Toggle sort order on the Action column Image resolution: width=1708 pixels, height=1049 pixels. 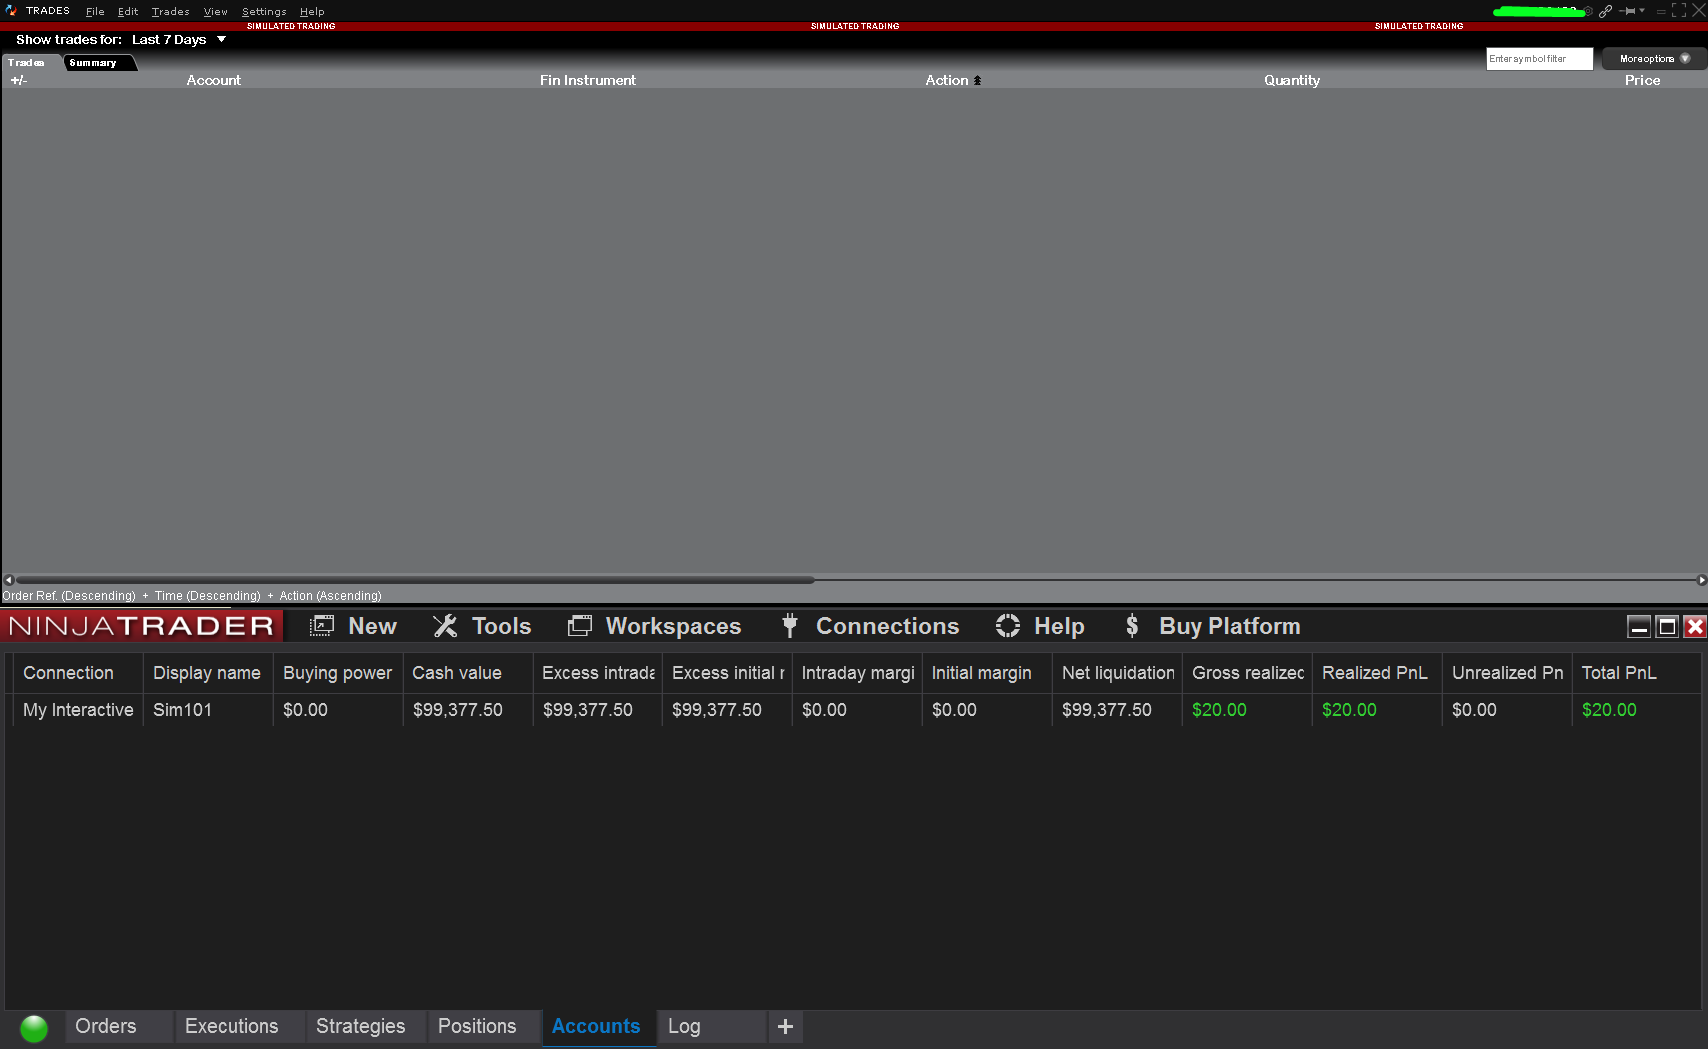[951, 80]
